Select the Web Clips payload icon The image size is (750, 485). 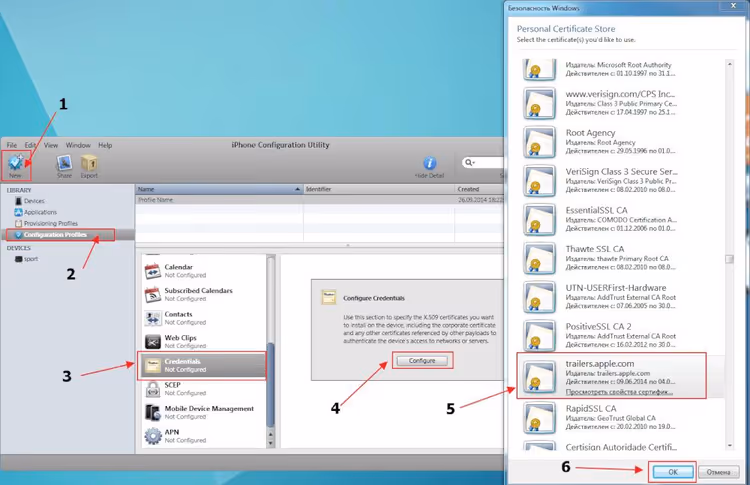153,342
